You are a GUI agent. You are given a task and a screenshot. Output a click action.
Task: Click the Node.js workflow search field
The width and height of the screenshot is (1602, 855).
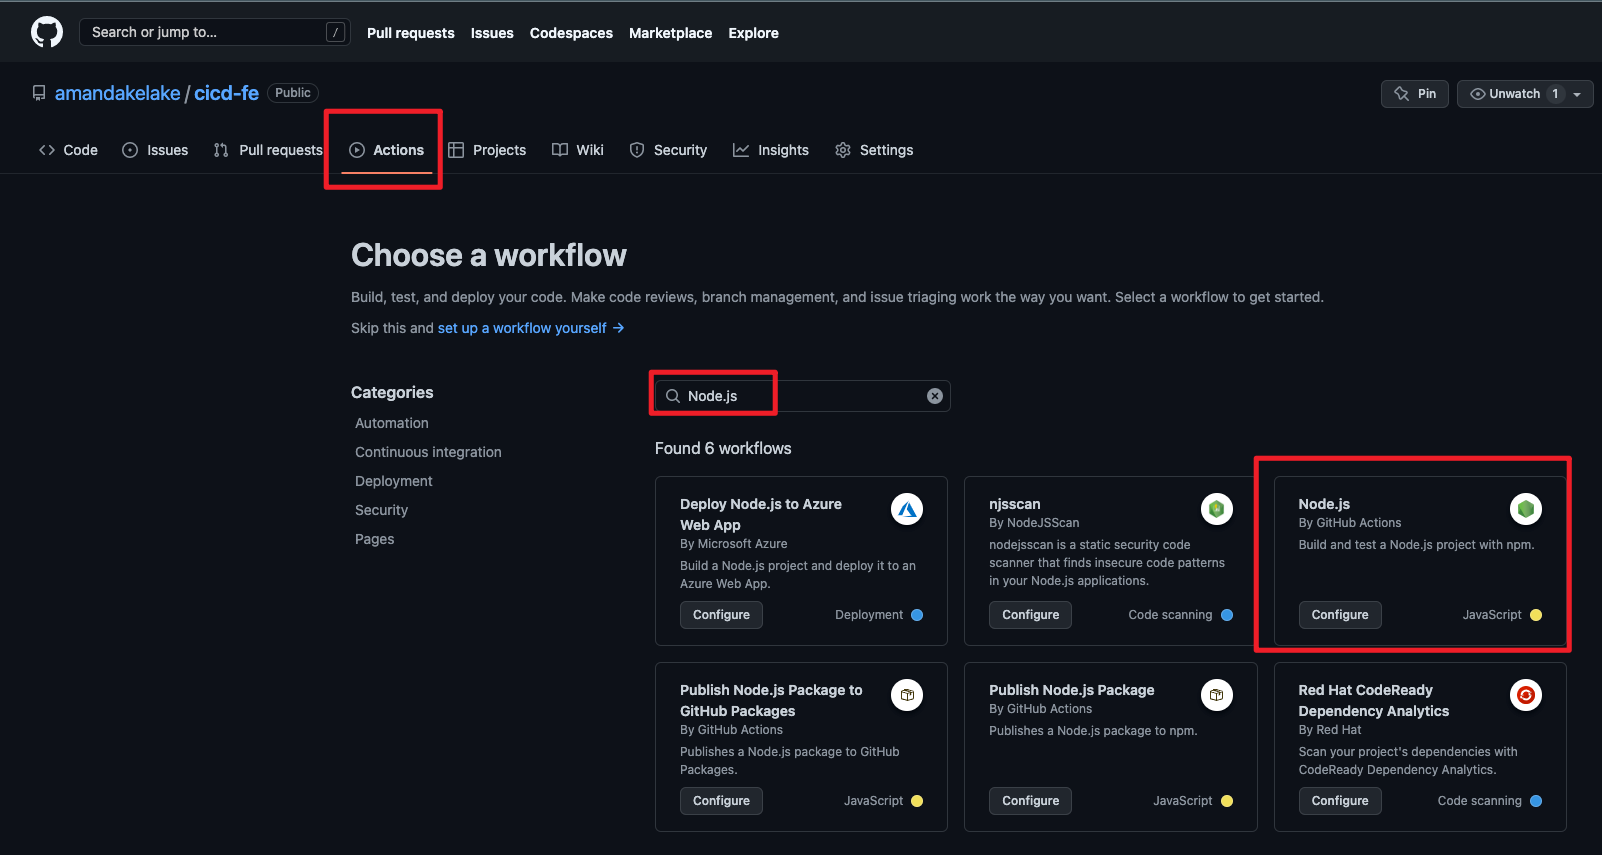802,396
